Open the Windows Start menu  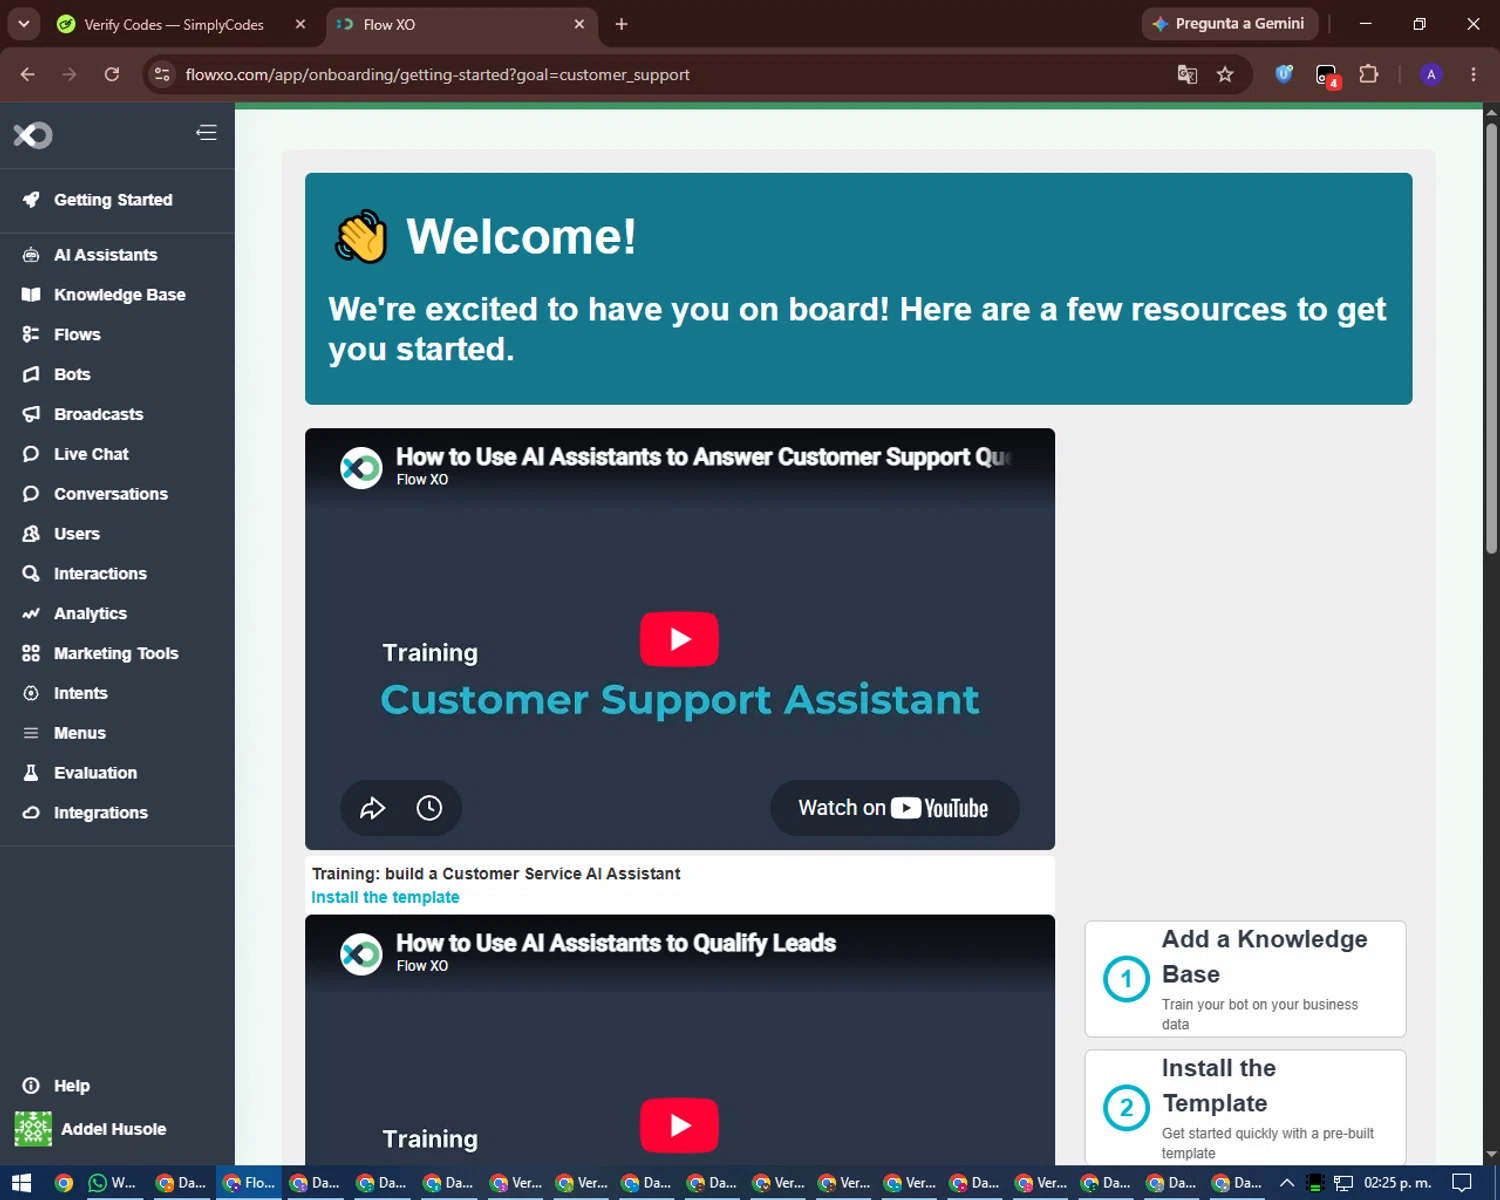click(21, 1183)
